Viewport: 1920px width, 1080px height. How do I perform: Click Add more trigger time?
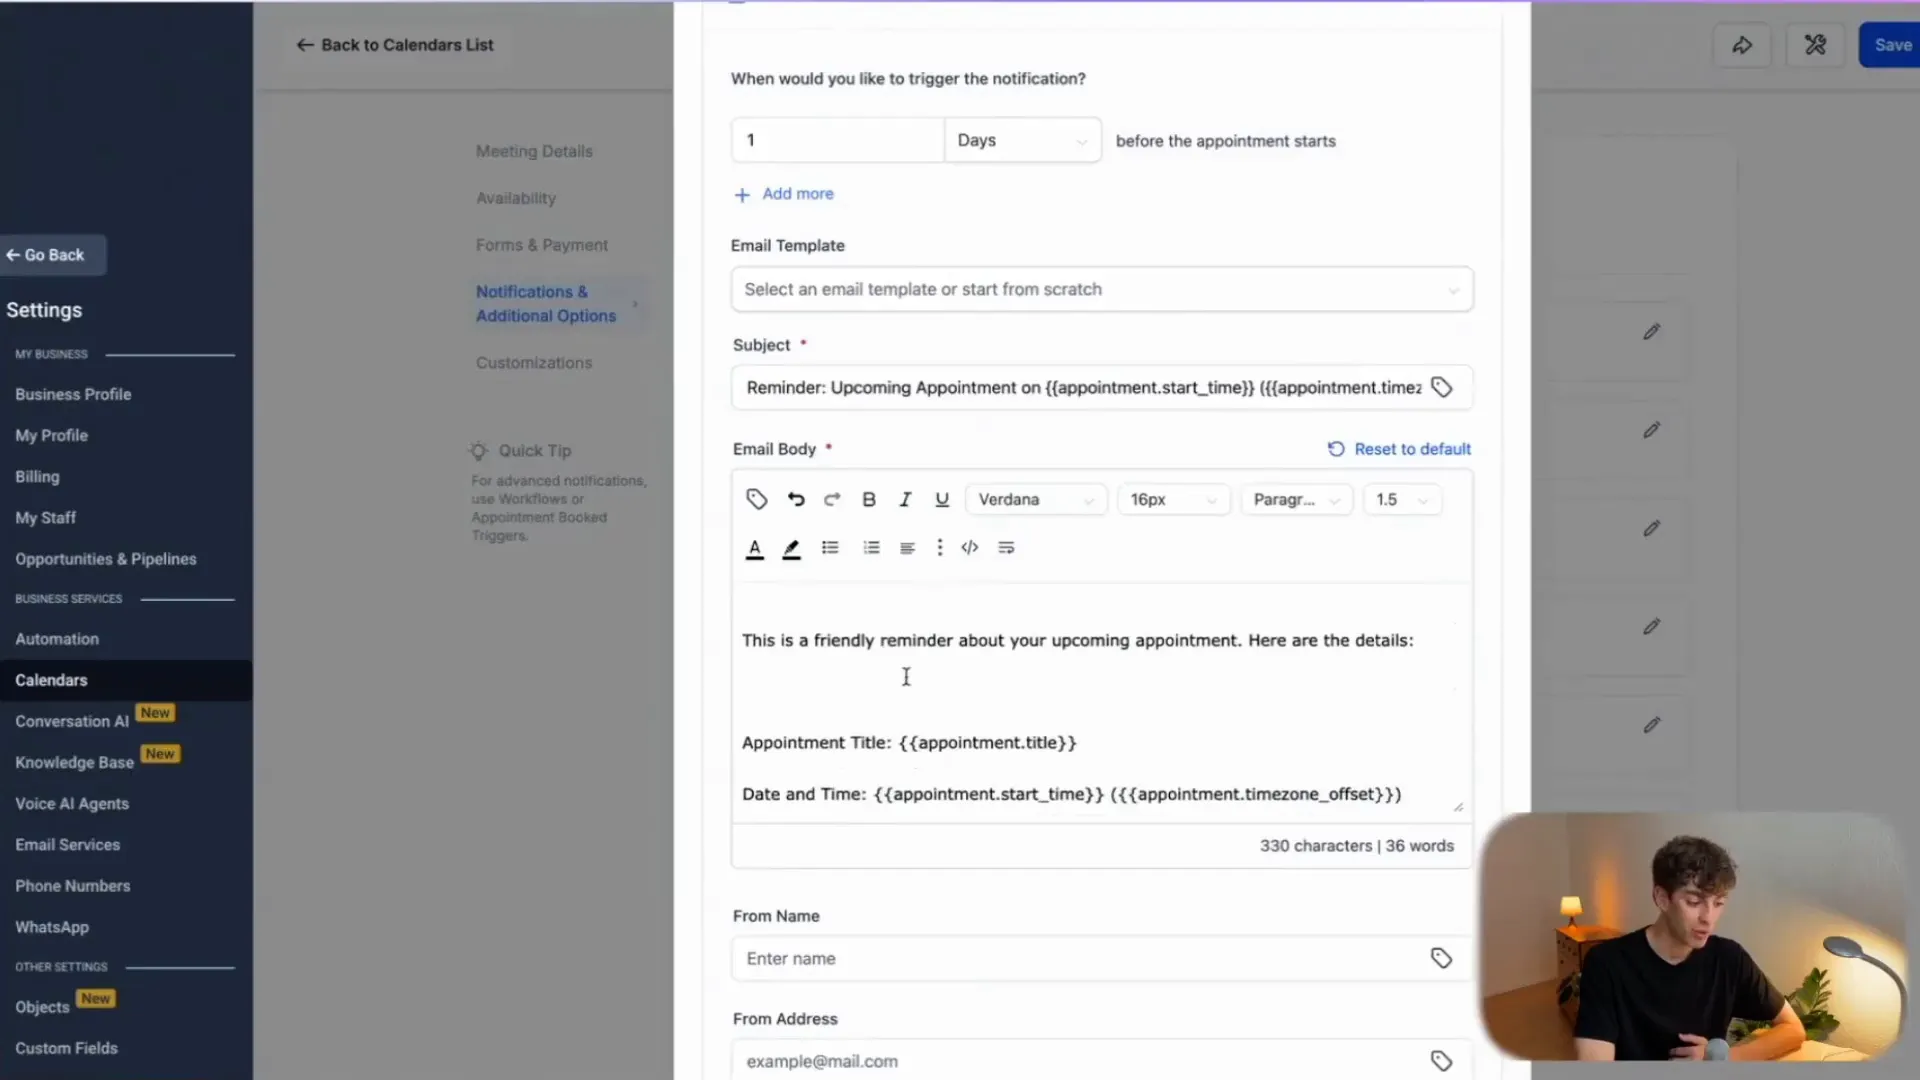[798, 194]
